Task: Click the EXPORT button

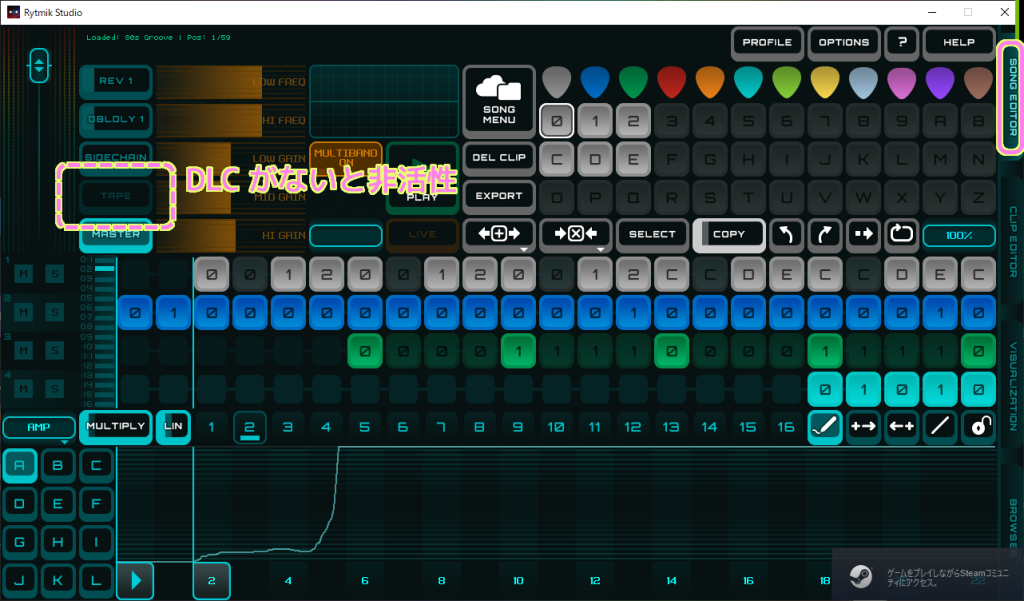Action: pyautogui.click(x=499, y=196)
